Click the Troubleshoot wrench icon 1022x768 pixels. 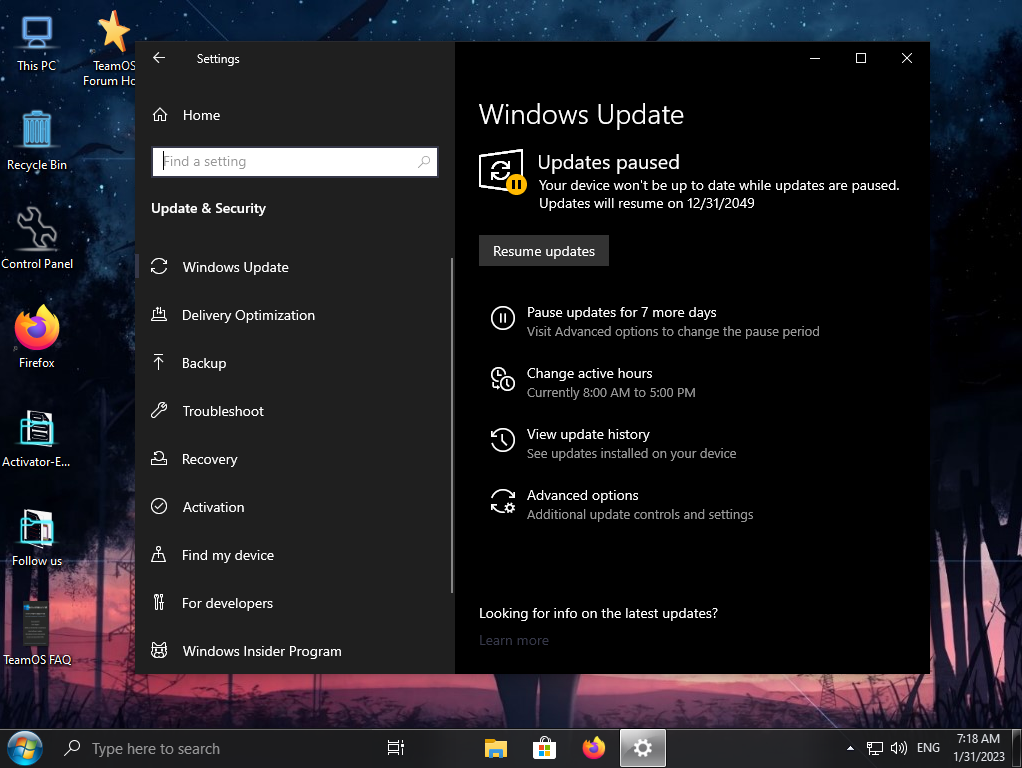click(159, 410)
